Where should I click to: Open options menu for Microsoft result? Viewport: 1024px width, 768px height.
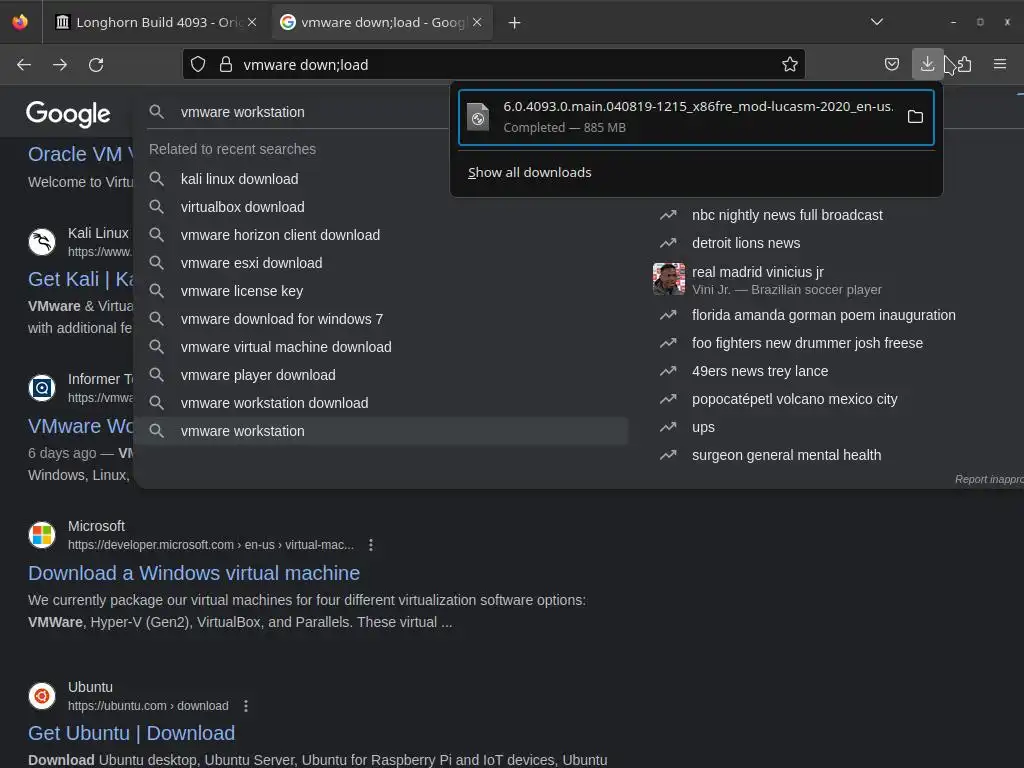[371, 545]
